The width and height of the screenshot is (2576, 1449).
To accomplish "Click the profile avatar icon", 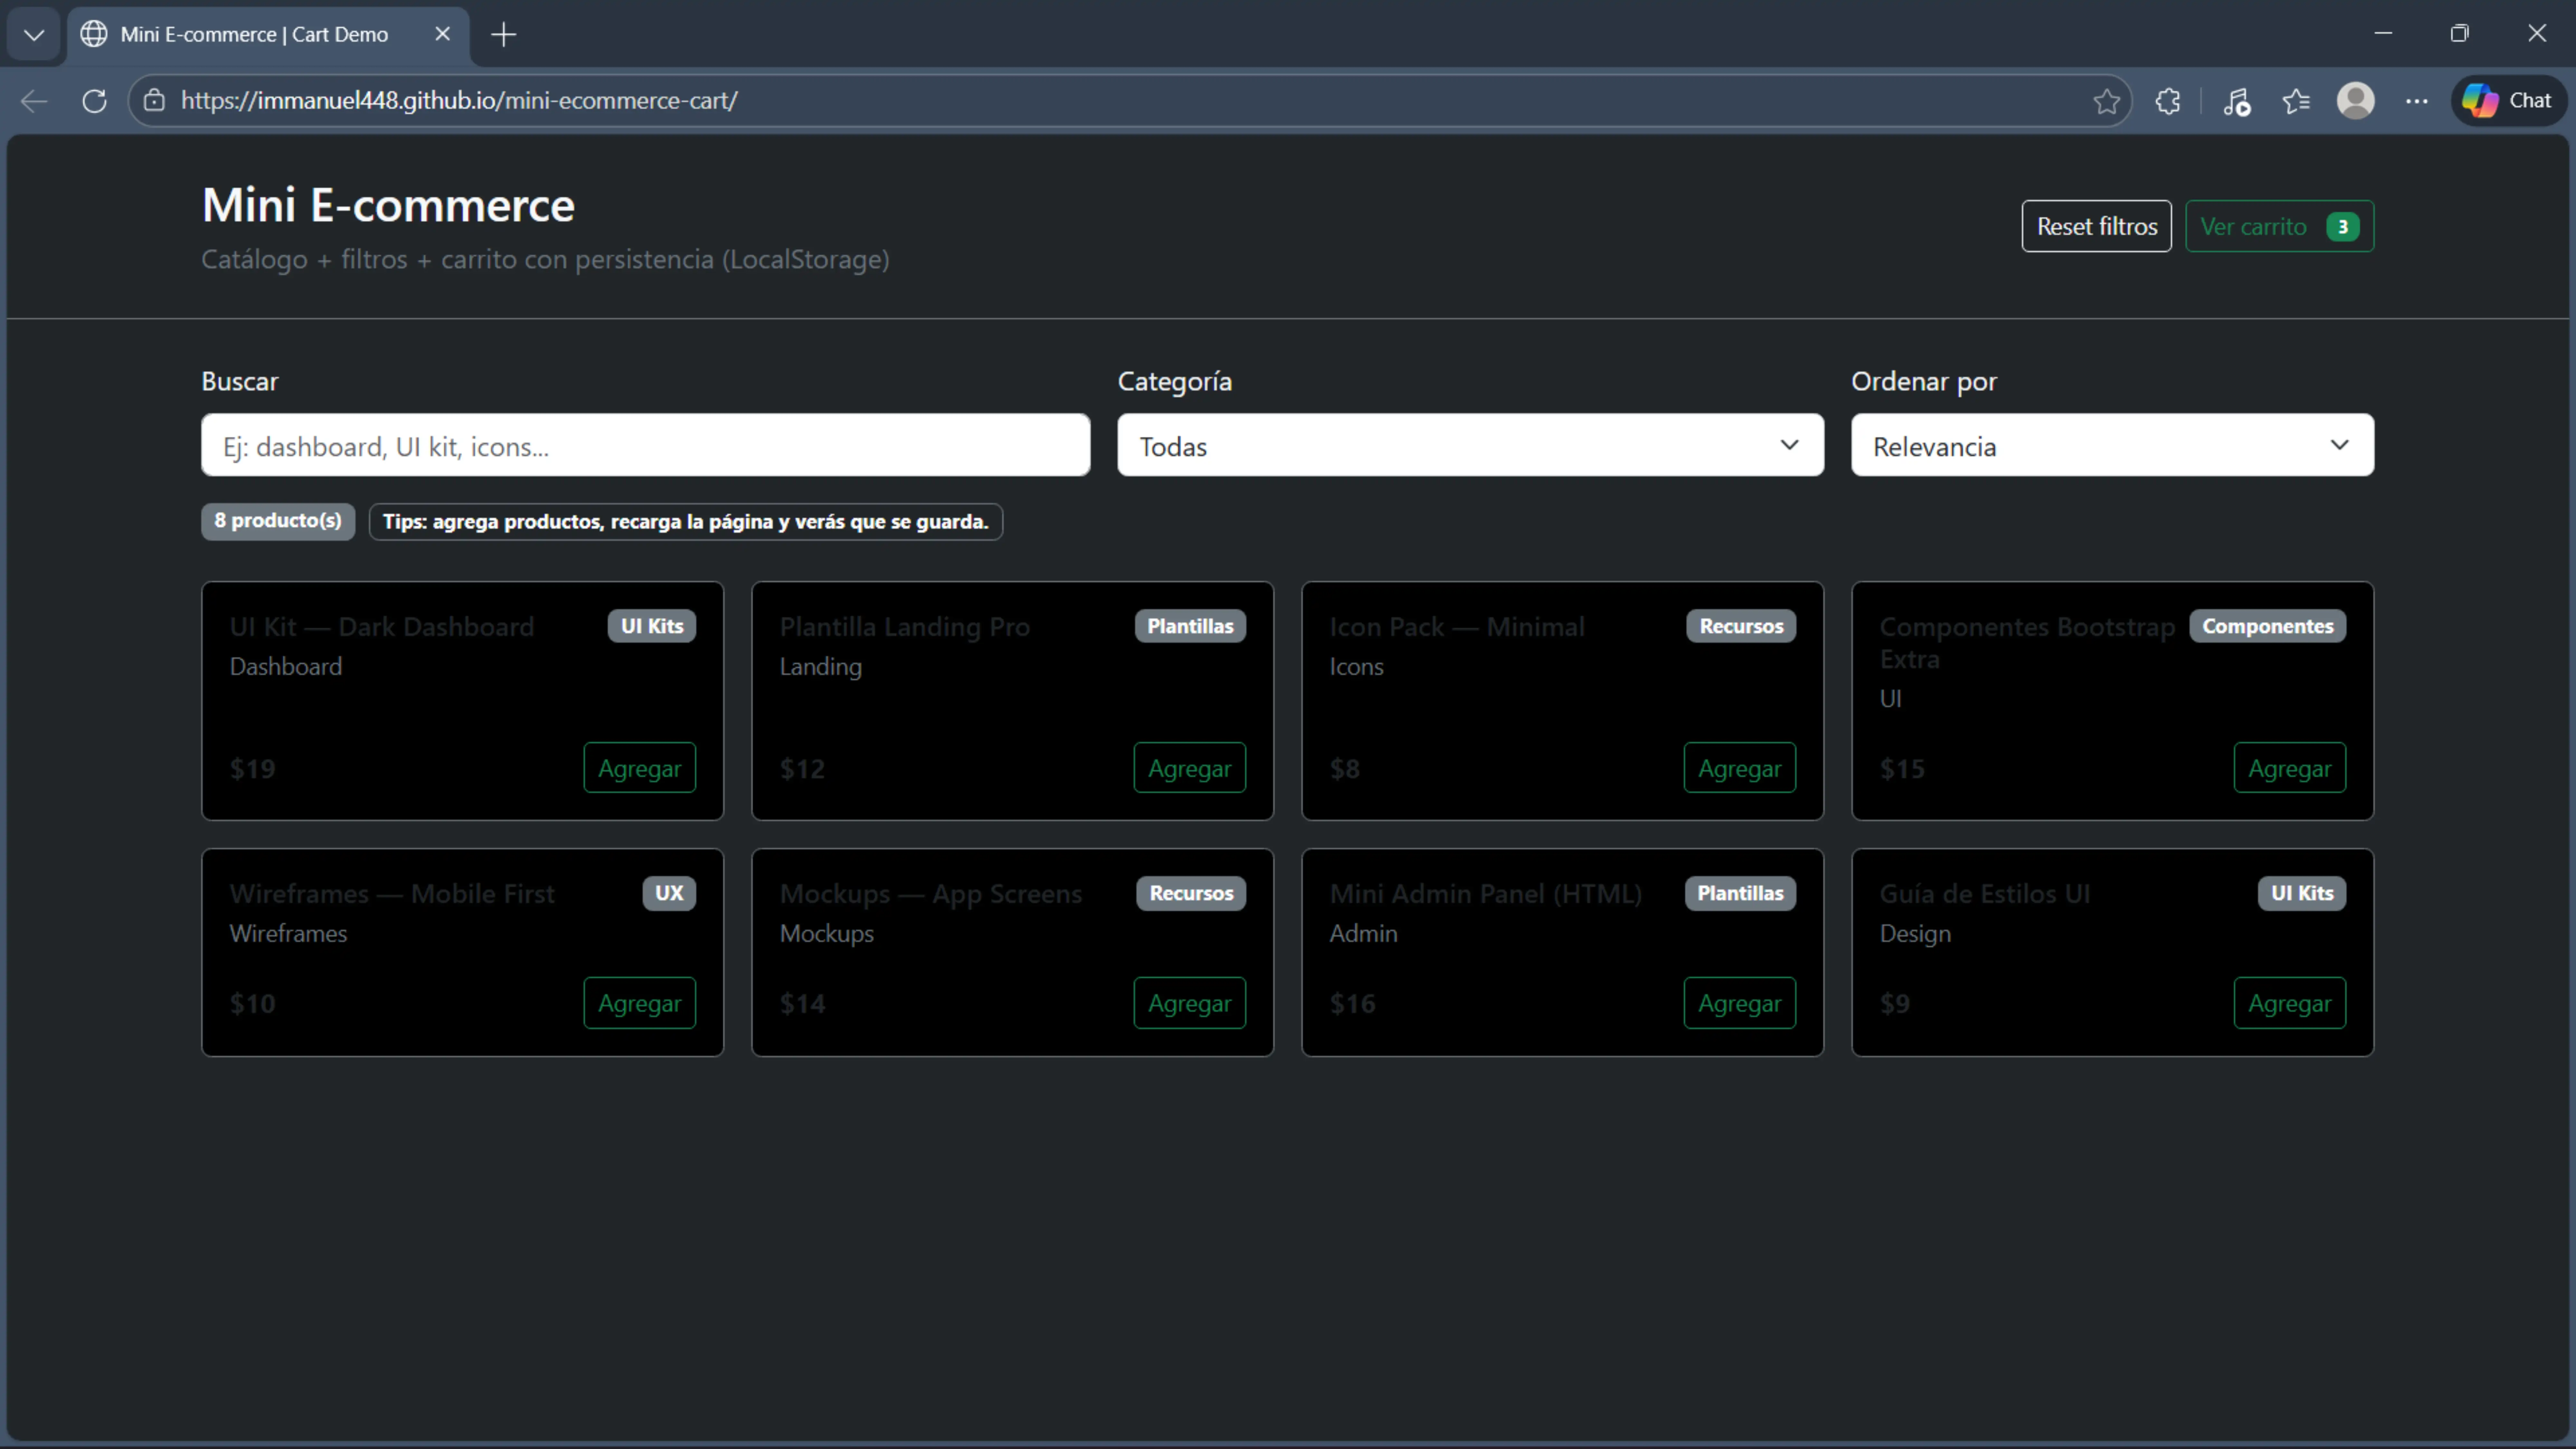I will (2356, 100).
